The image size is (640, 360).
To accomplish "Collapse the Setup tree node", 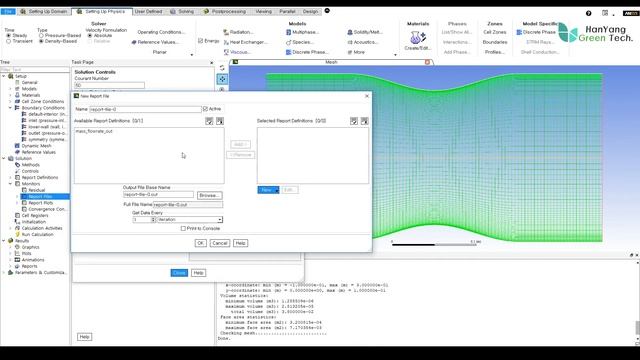I will tap(4, 76).
